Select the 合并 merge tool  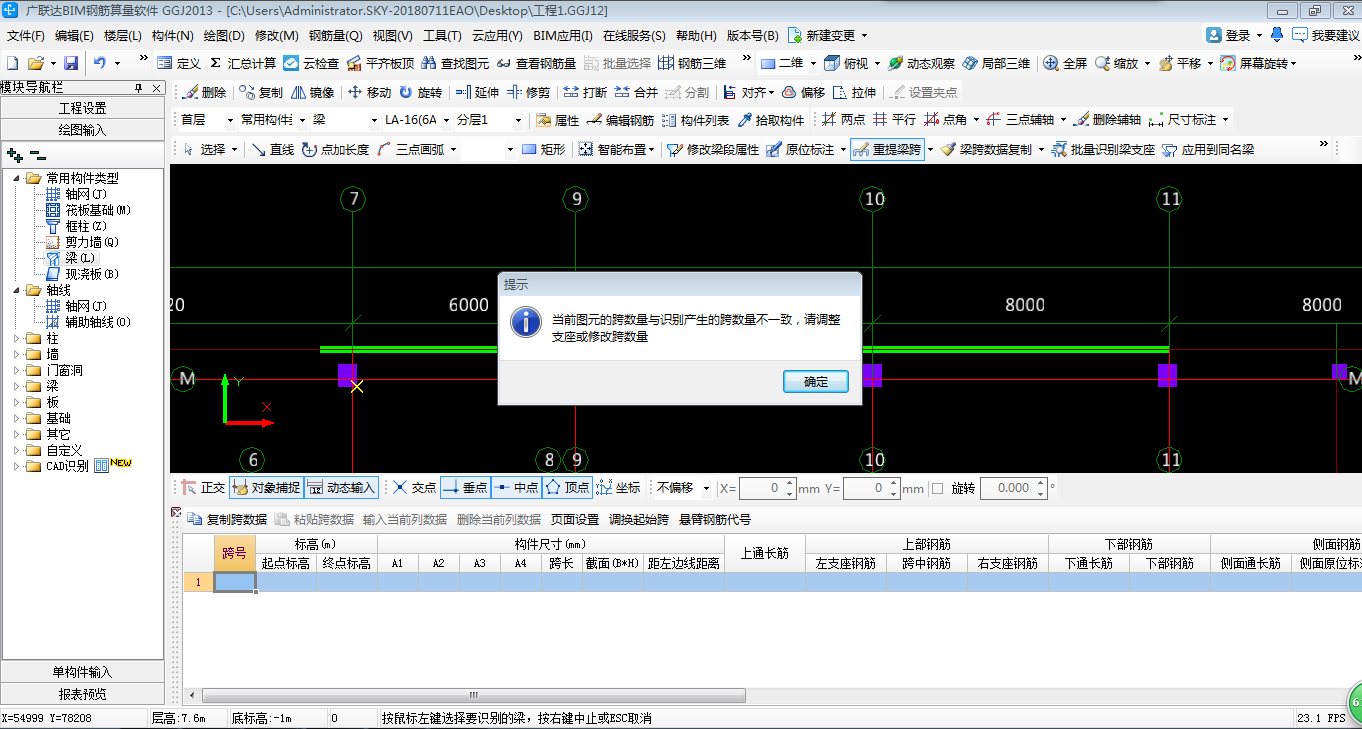coord(636,92)
